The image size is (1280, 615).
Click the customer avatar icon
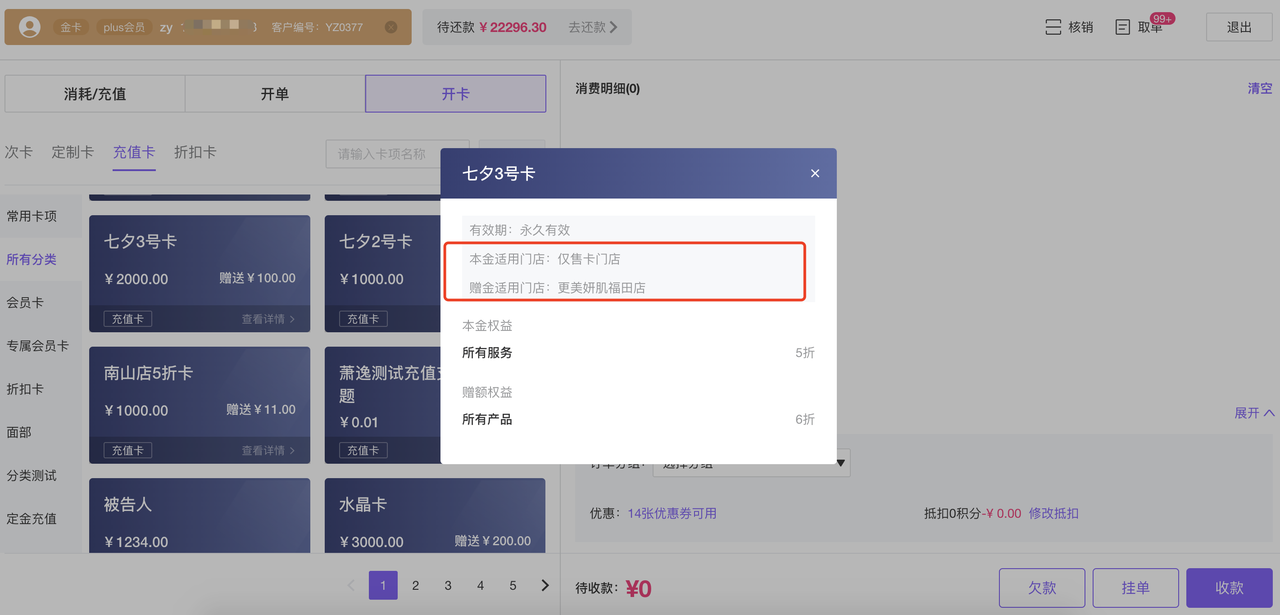pos(30,27)
